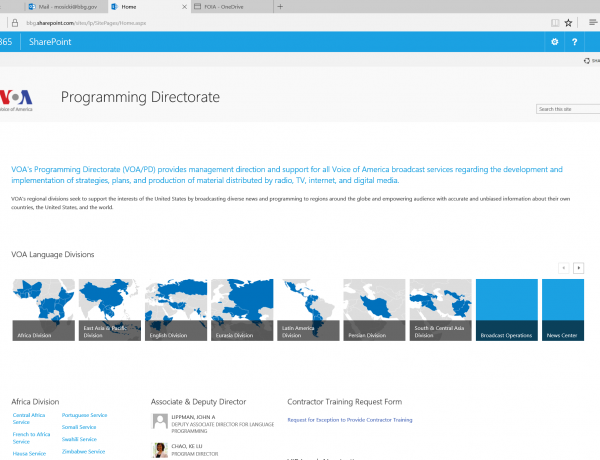
Task: Open Broadcast Operations tile
Action: click(x=507, y=310)
